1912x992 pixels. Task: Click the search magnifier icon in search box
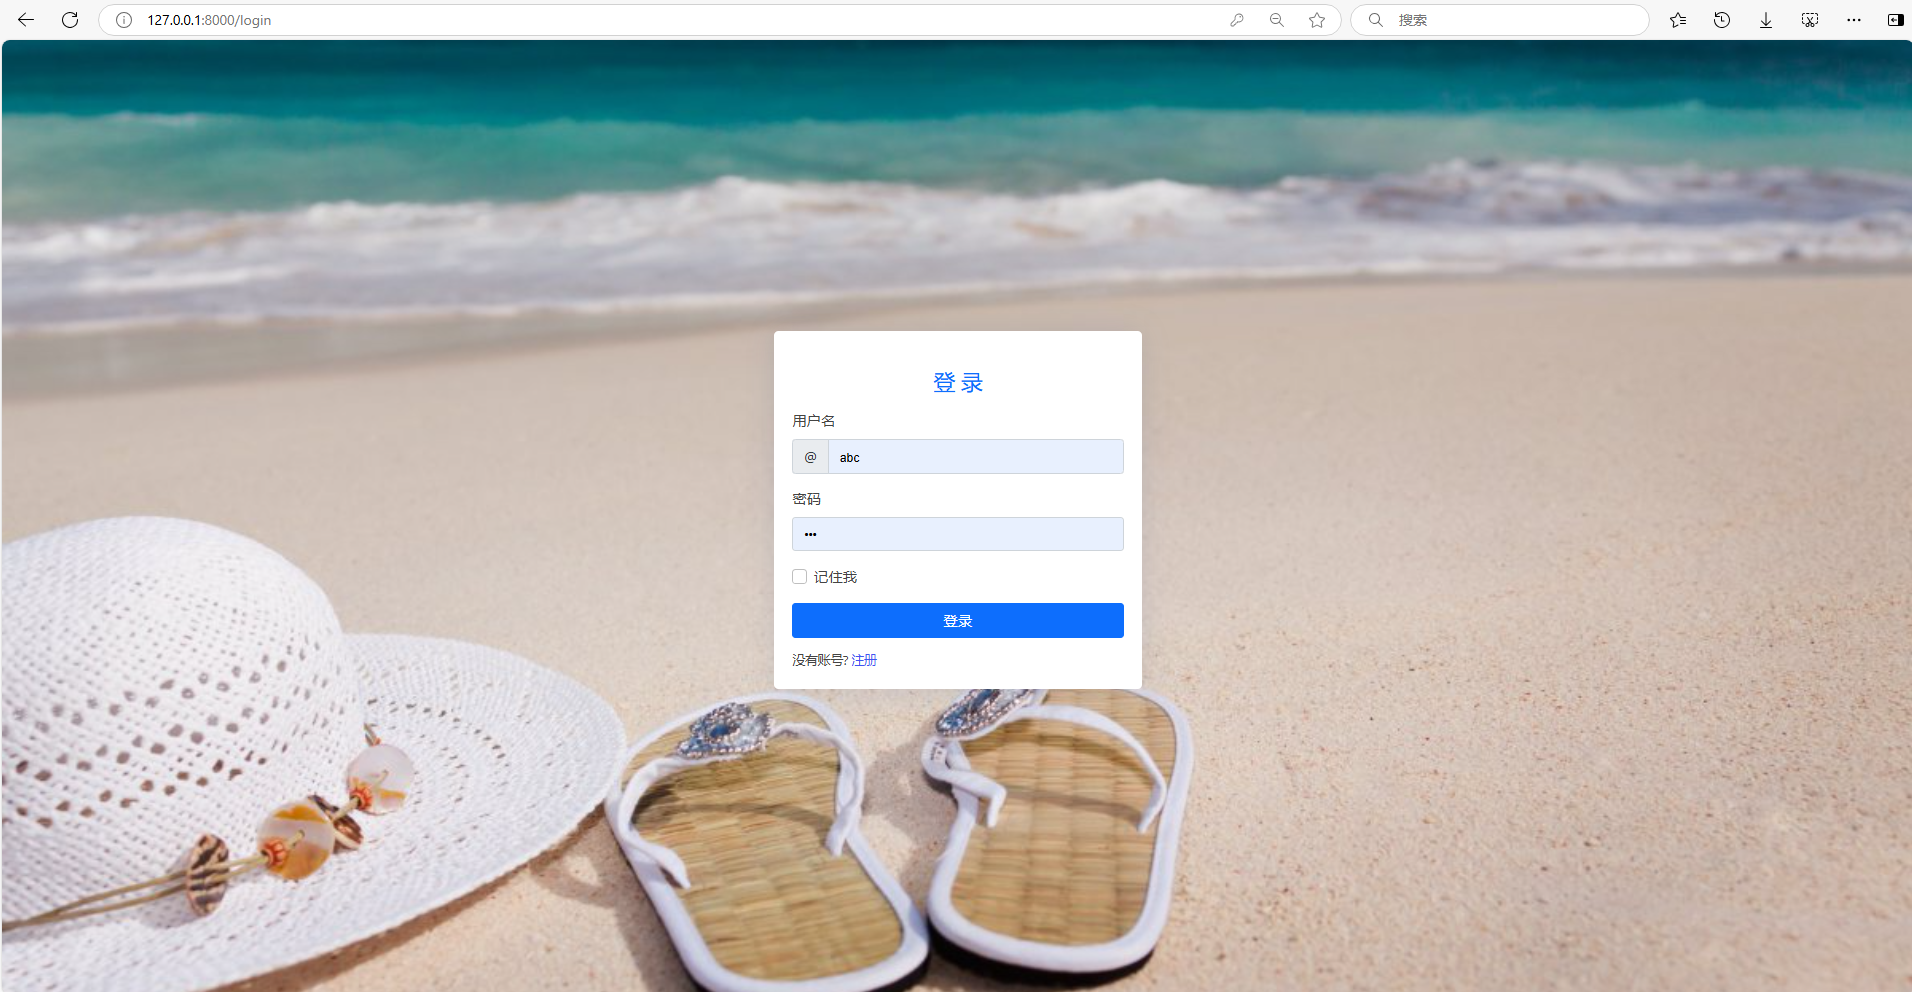tap(1376, 20)
